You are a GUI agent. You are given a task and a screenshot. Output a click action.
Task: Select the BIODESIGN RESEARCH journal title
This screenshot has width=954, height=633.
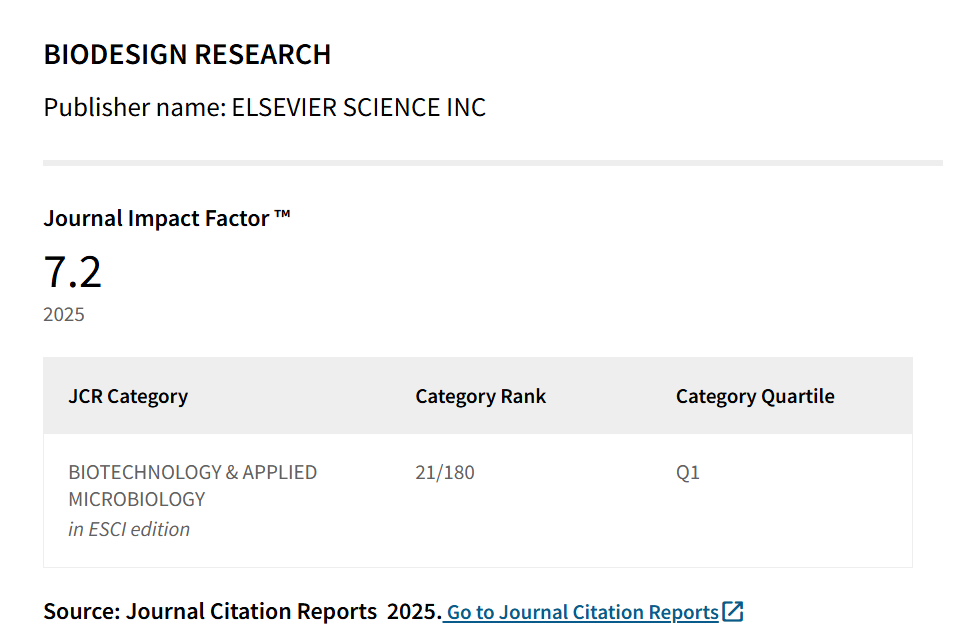(187, 55)
